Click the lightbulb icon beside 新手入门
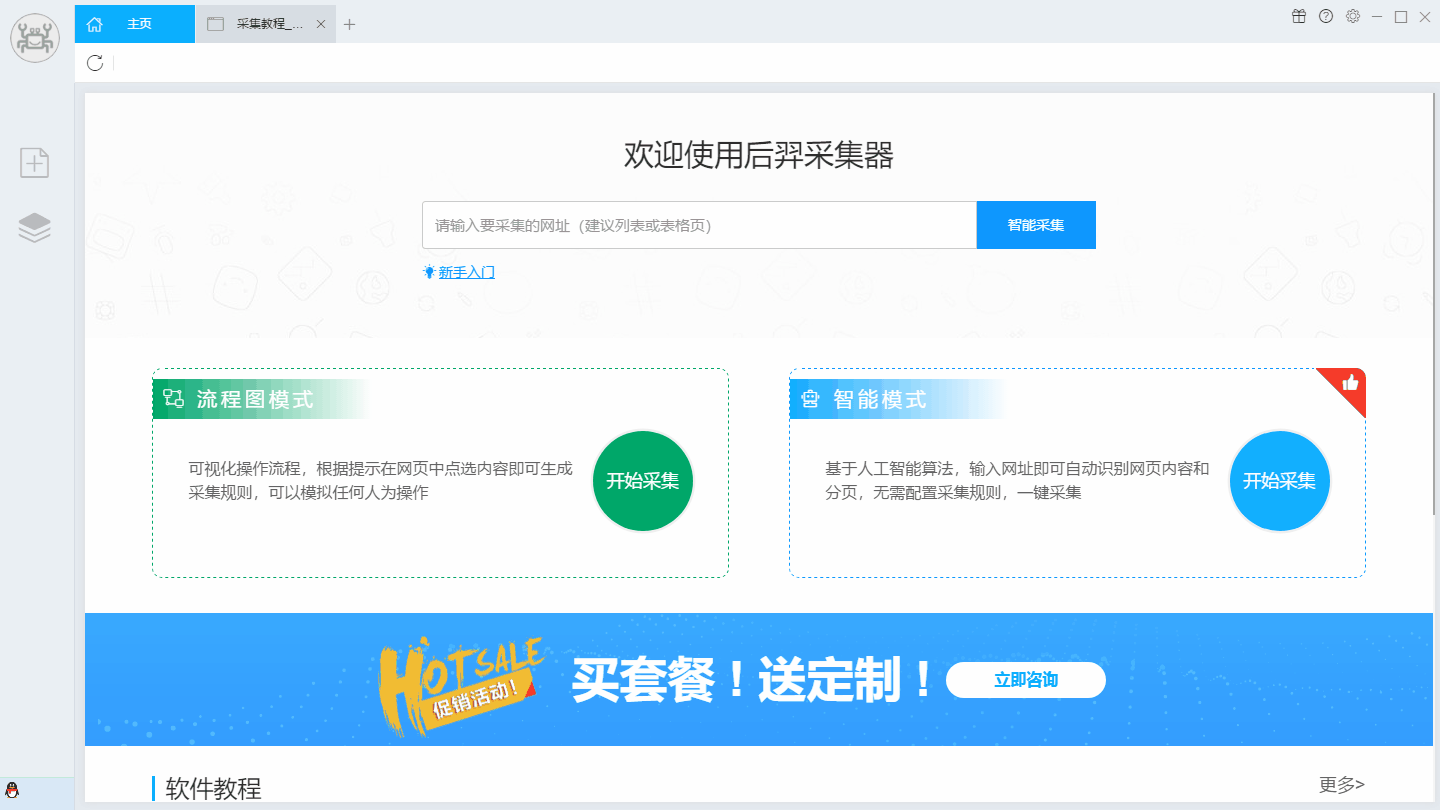Screen dimensions: 1440x810 click(429, 272)
